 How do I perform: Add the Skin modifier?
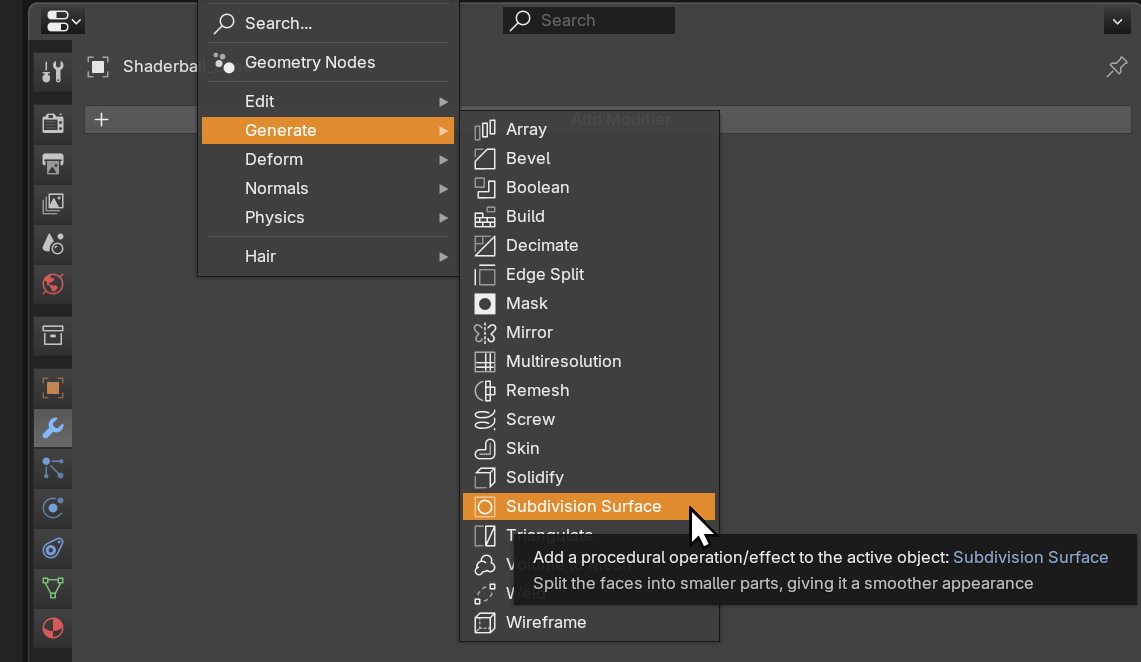[589, 449]
